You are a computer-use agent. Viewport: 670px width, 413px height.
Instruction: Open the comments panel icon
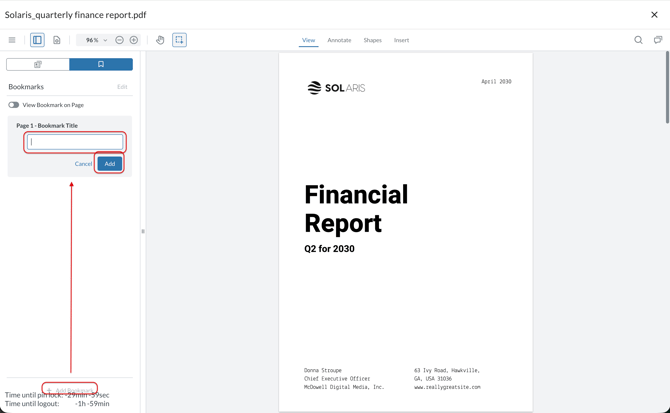click(657, 40)
